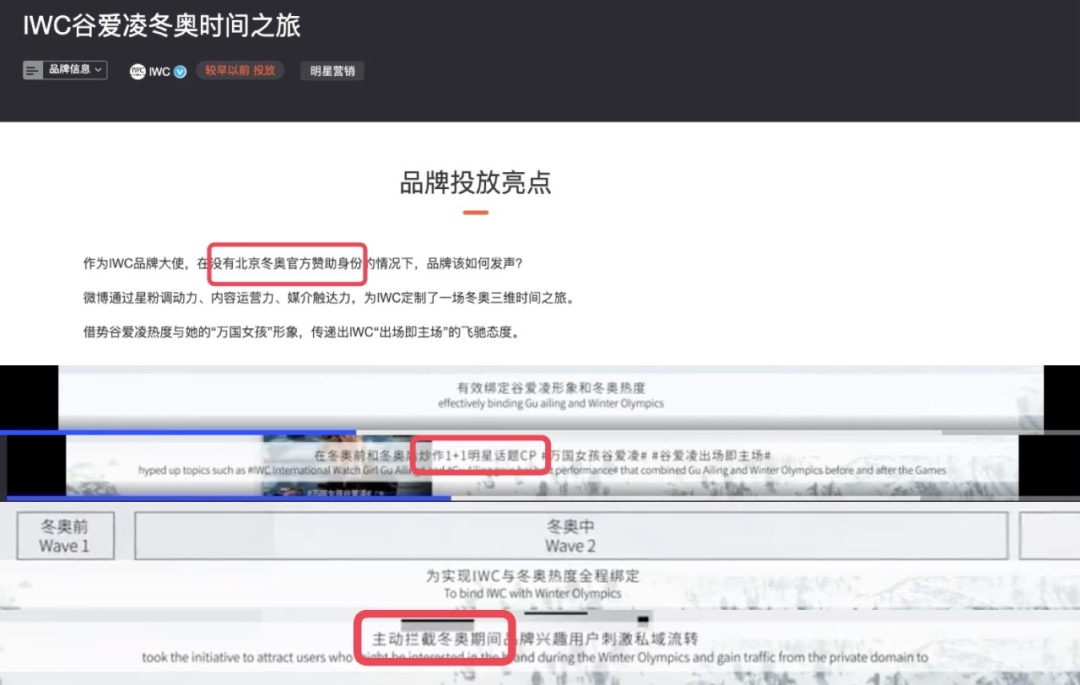This screenshot has height=685, width=1080.
Task: Click the 品牌投放亮点 section heading
Action: pyautogui.click(x=475, y=182)
